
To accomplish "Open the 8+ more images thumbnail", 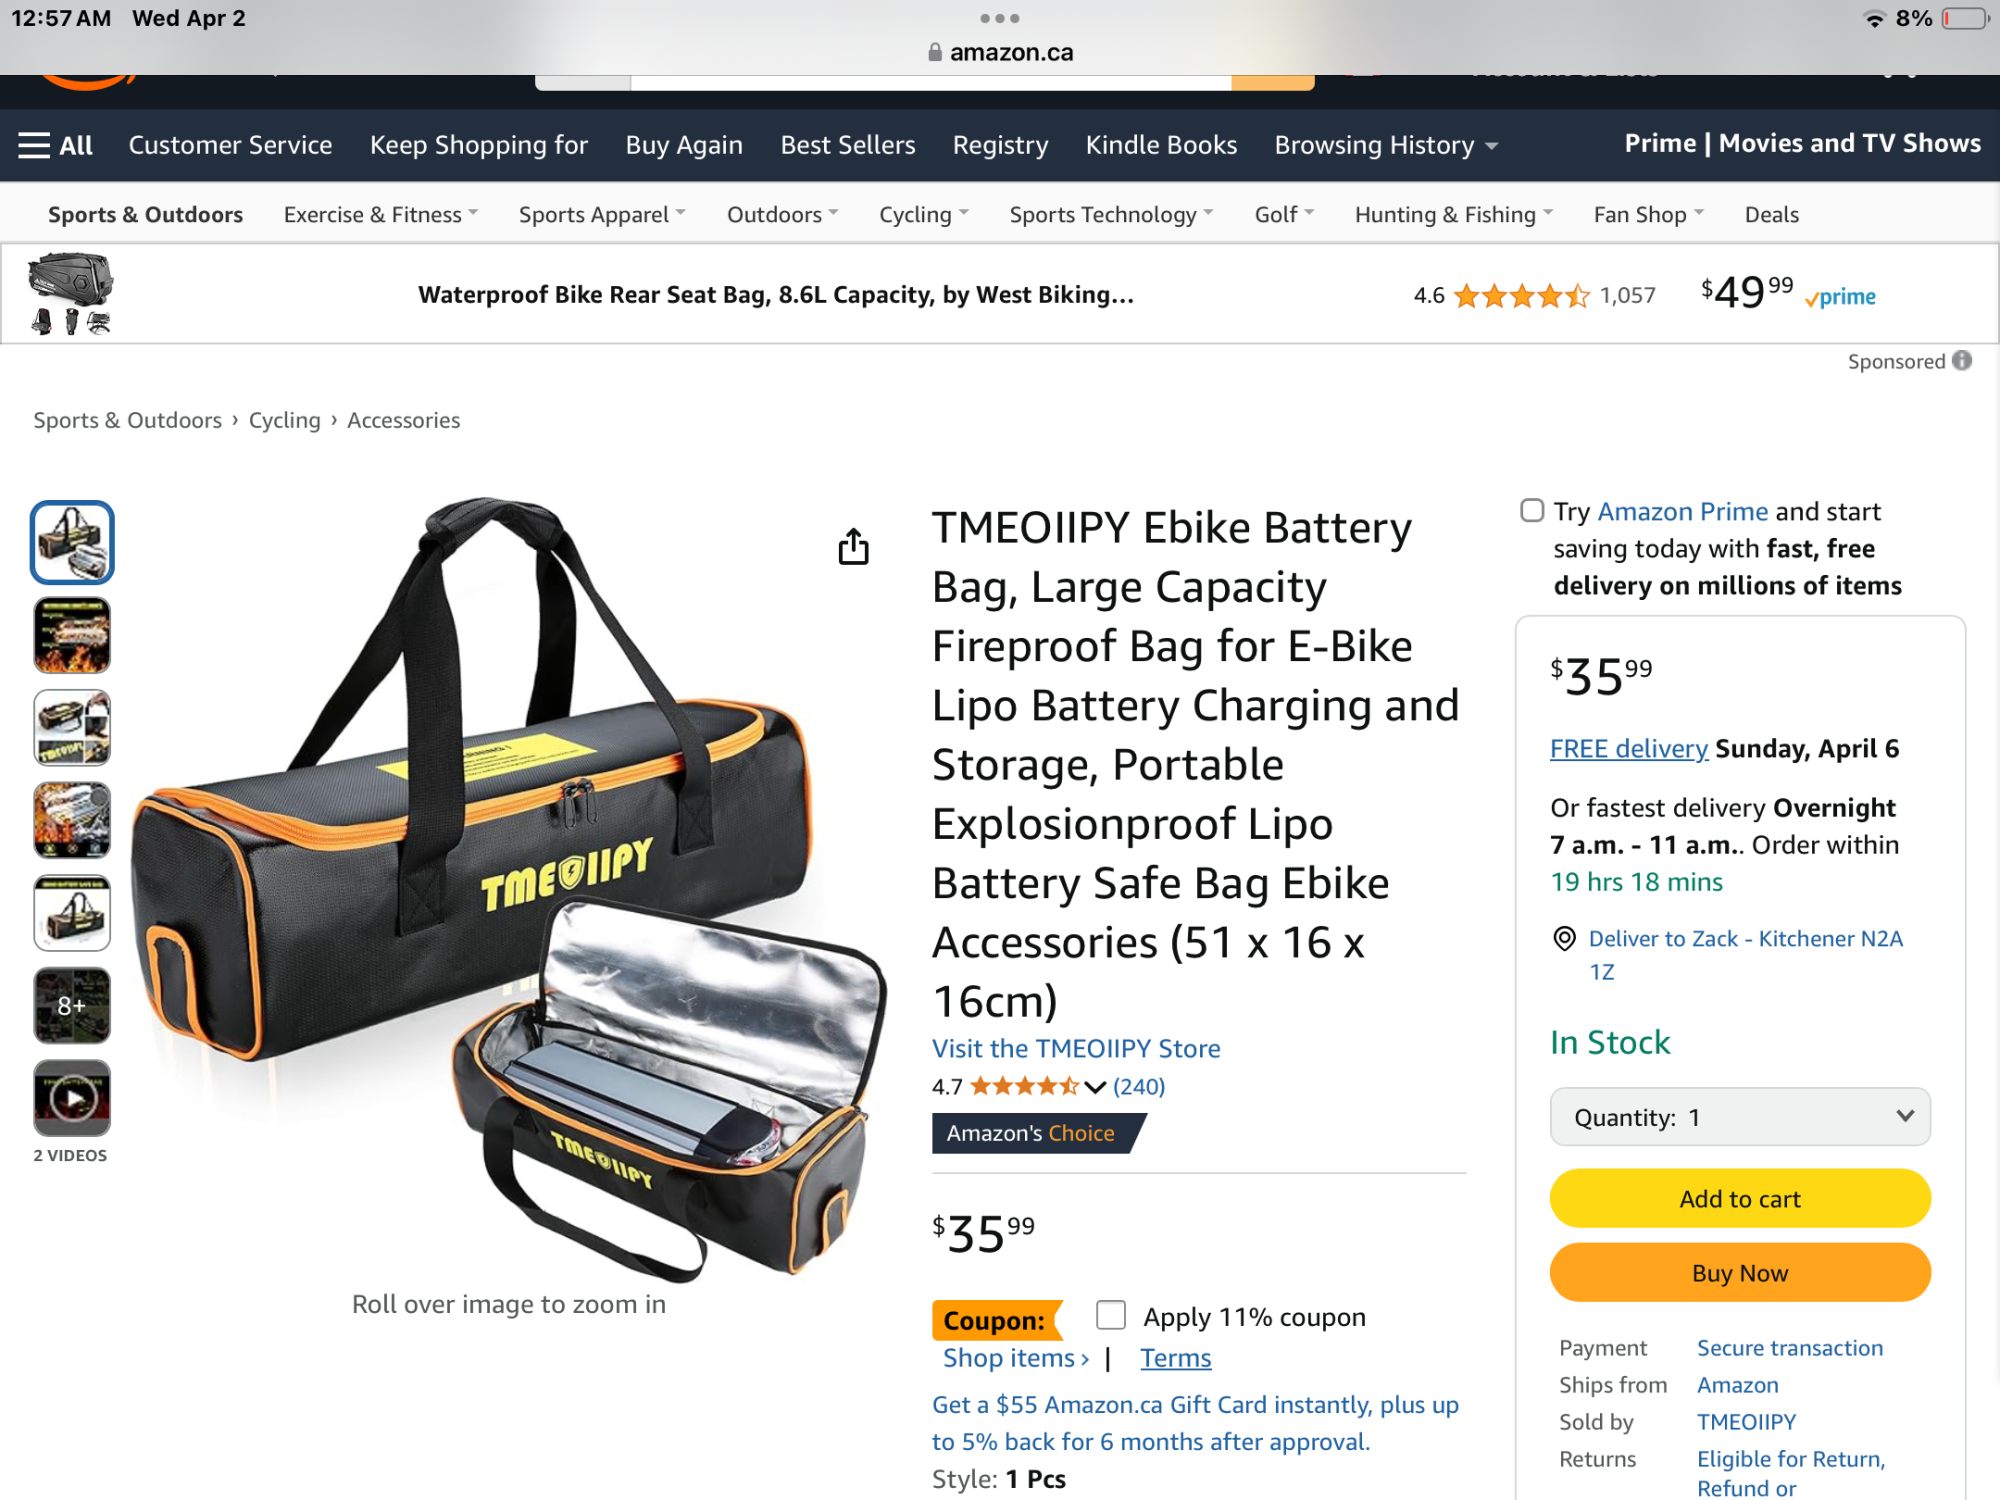I will [x=72, y=1005].
